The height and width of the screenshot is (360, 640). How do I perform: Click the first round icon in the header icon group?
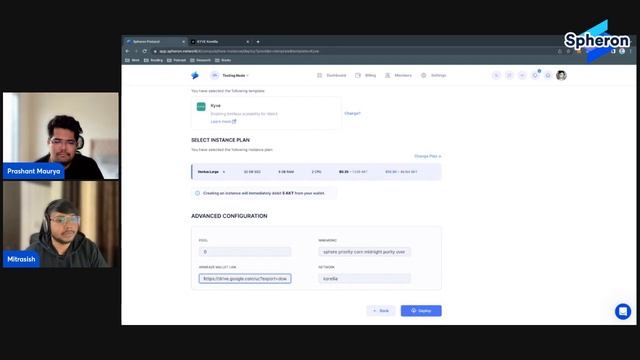[x=496, y=75]
